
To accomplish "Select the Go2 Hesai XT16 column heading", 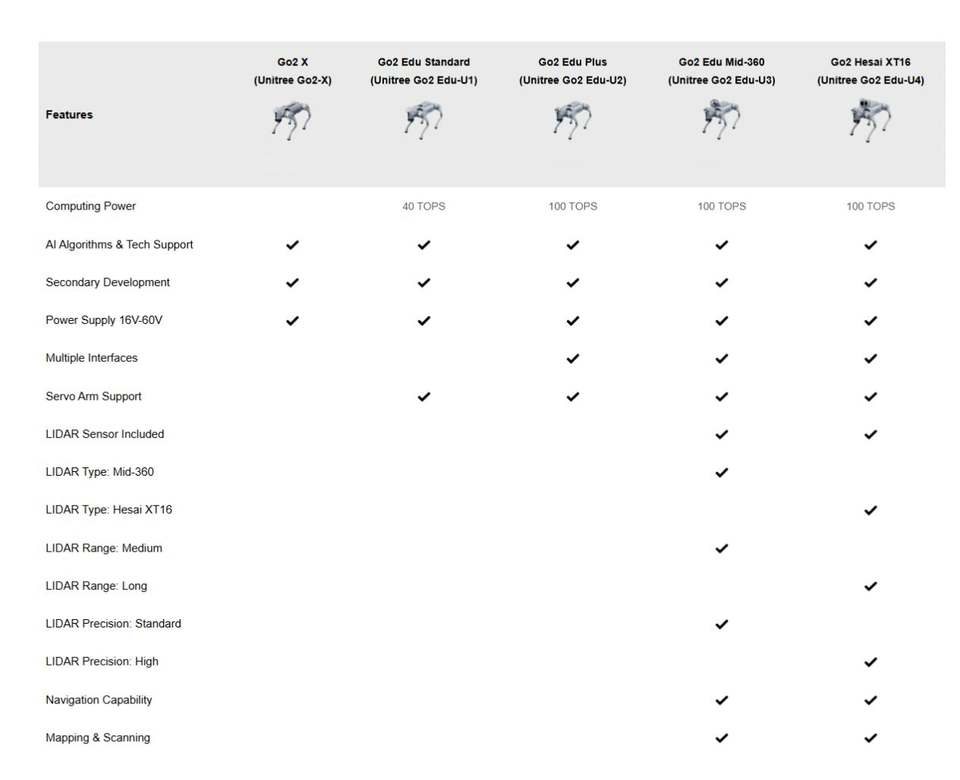I will 871,71.
